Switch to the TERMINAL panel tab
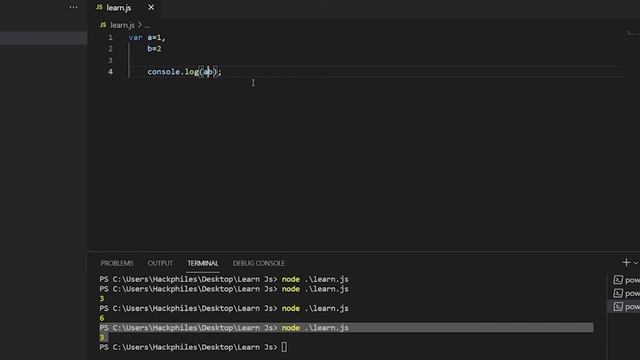The width and height of the screenshot is (640, 360). (203, 263)
